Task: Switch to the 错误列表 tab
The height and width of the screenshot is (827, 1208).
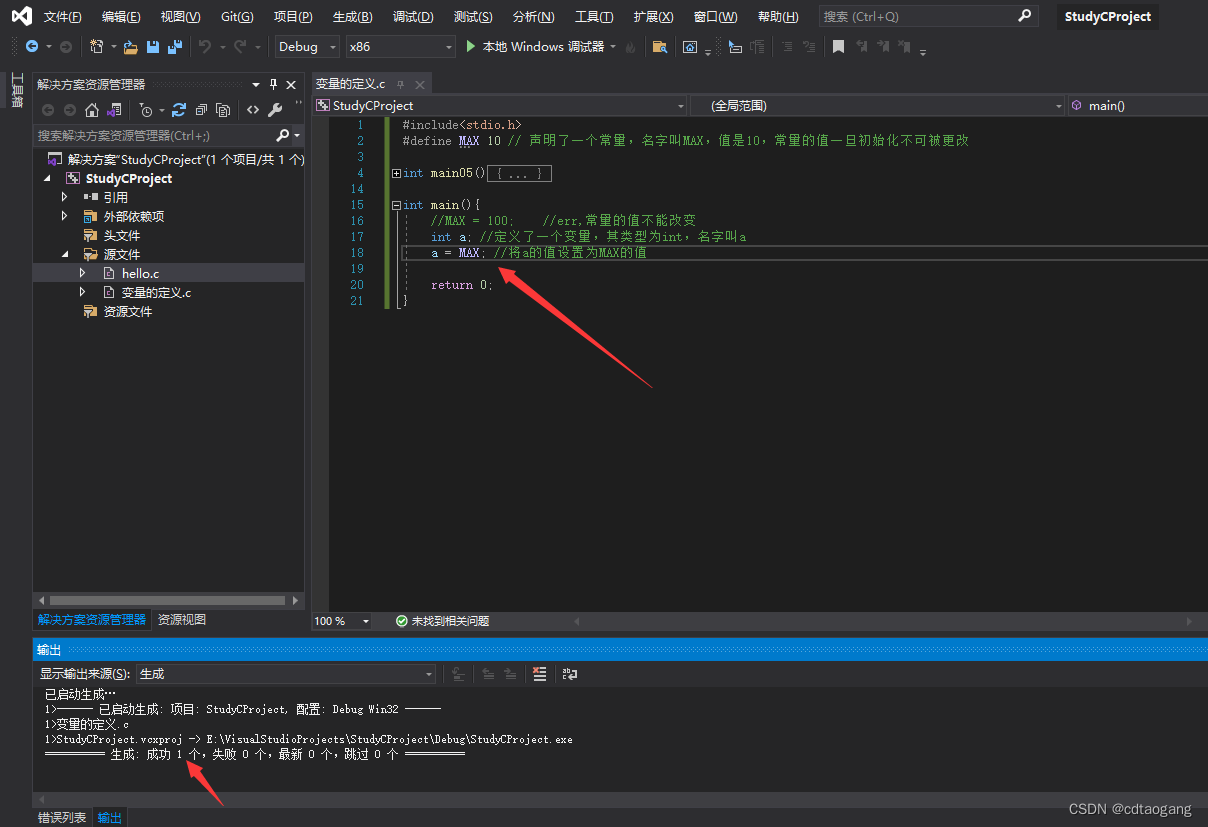Action: click(x=62, y=817)
